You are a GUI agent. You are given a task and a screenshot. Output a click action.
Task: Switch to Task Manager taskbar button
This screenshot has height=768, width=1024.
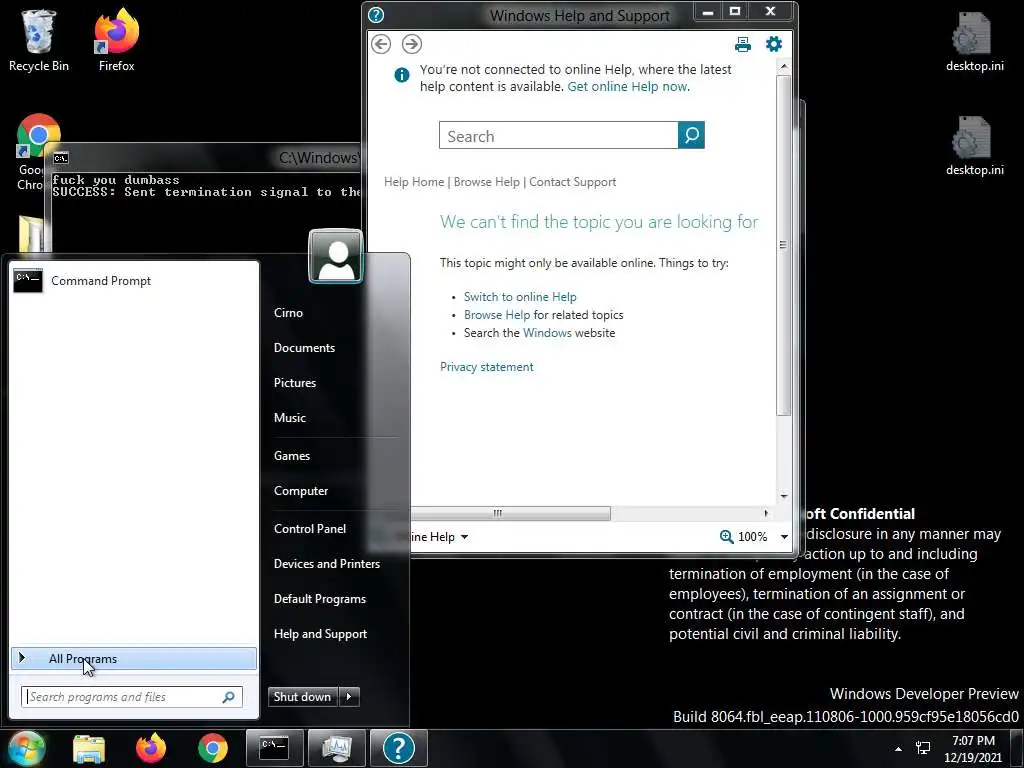[336, 748]
